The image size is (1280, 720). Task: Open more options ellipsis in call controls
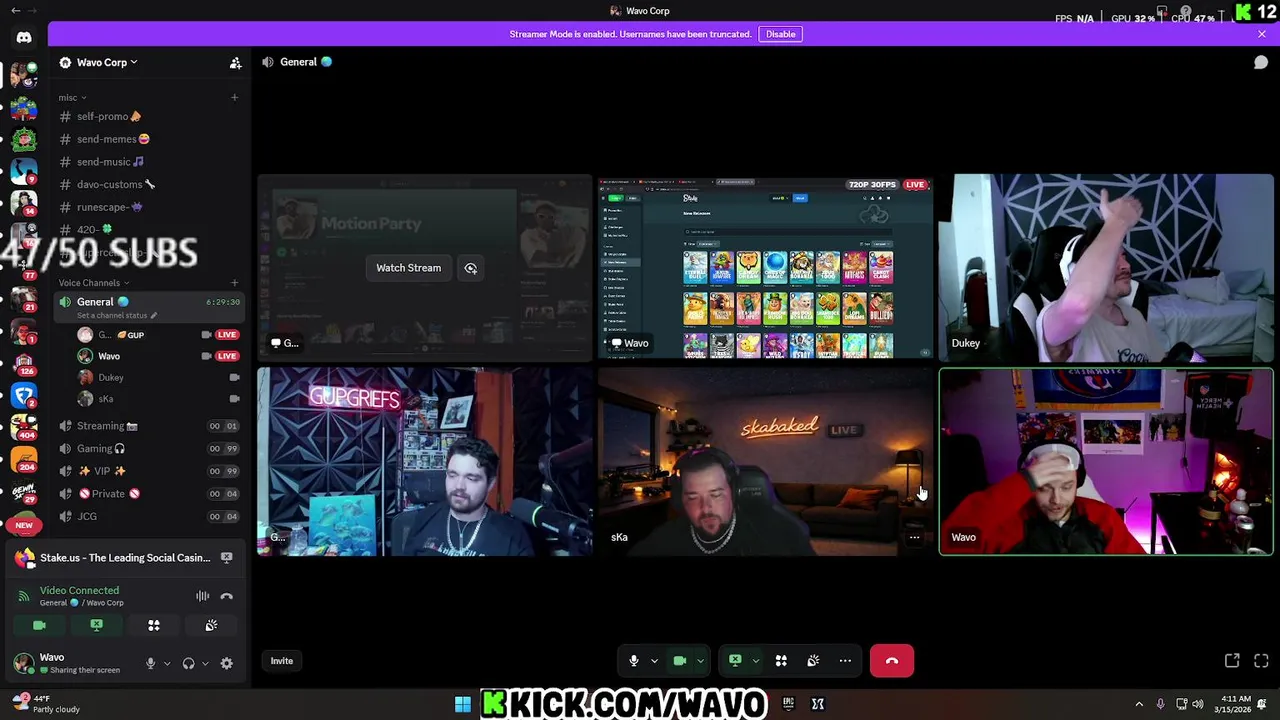click(845, 661)
